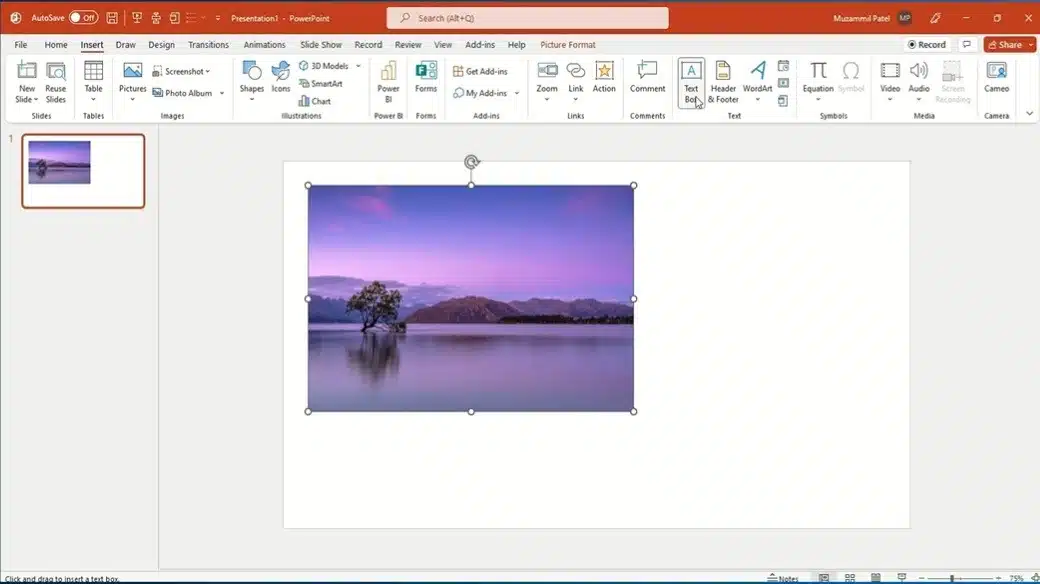Click the Cameo camera icon
This screenshot has width=1040, height=584.
click(x=996, y=80)
